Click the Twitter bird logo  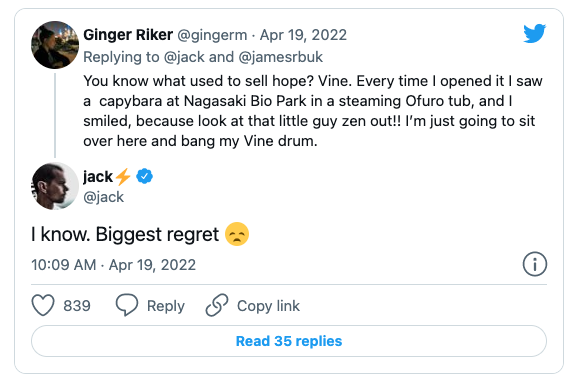(x=535, y=33)
